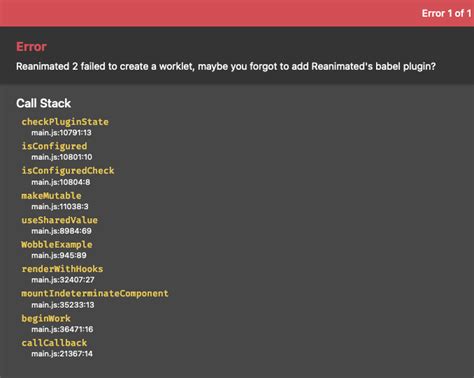The width and height of the screenshot is (474, 378).
Task: Select the isConfiguredCheck stack frame
Action: tap(68, 171)
